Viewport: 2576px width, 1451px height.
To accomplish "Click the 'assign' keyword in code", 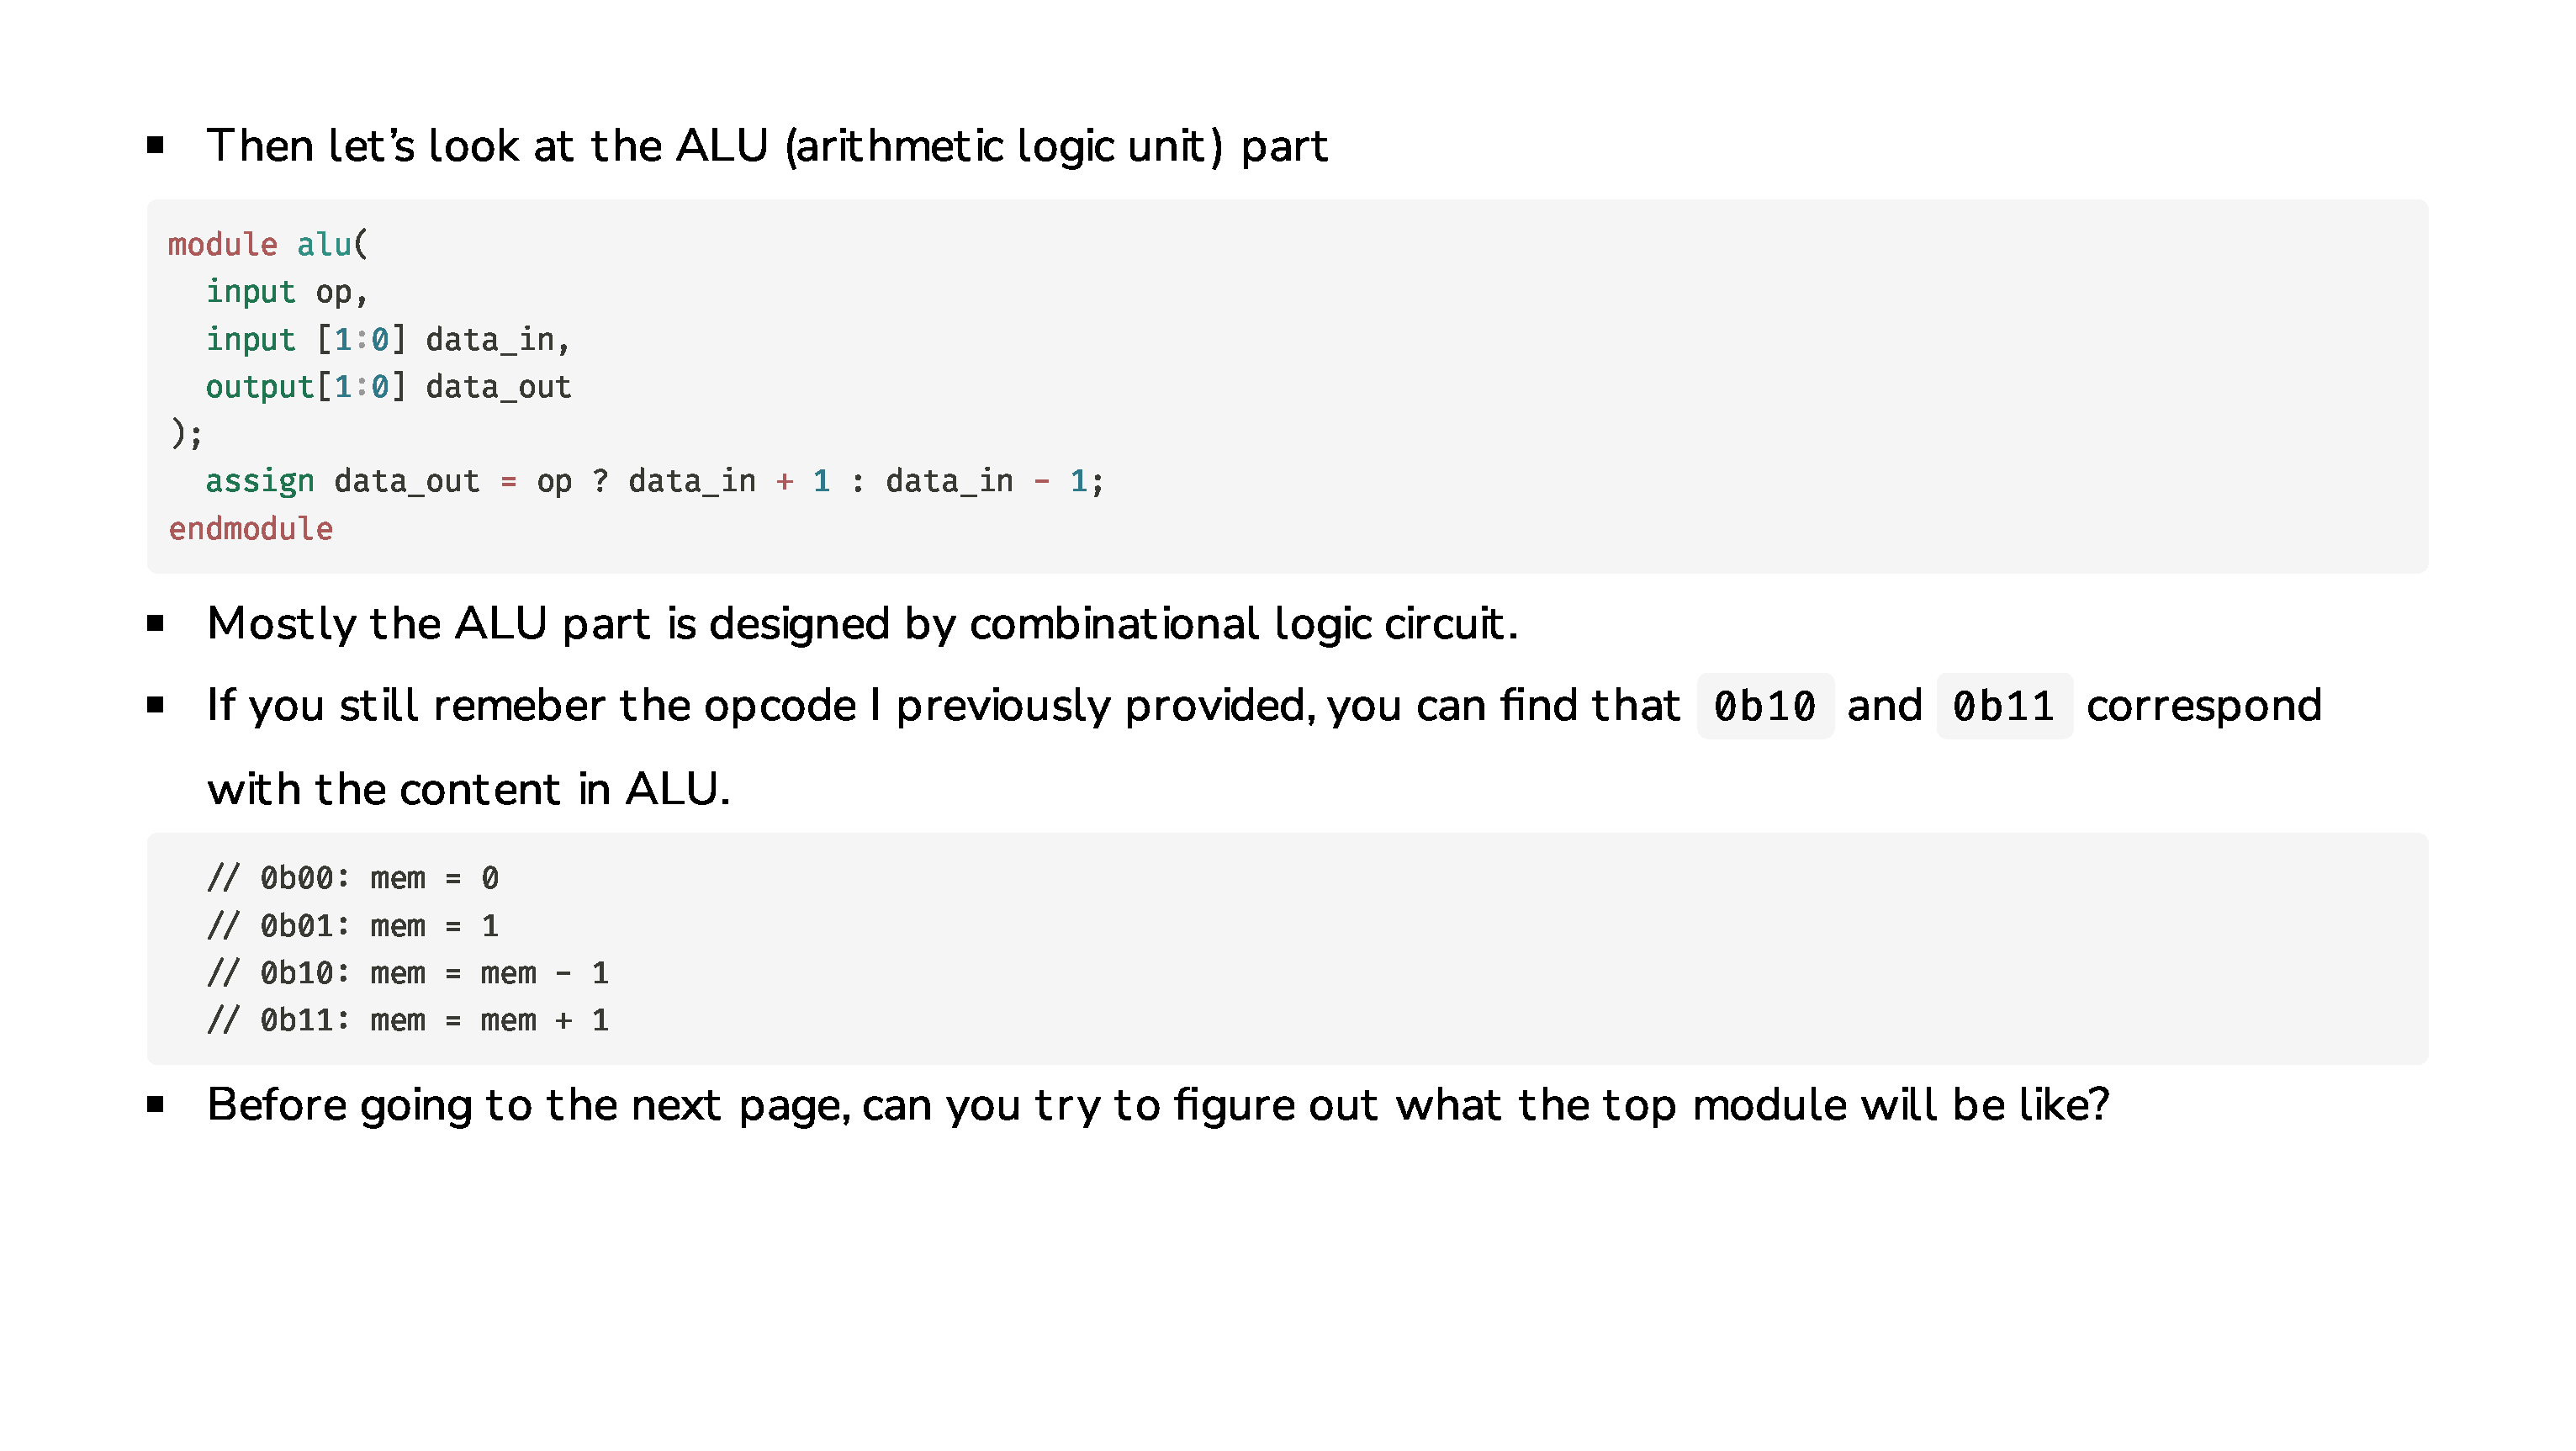I will tap(260, 481).
